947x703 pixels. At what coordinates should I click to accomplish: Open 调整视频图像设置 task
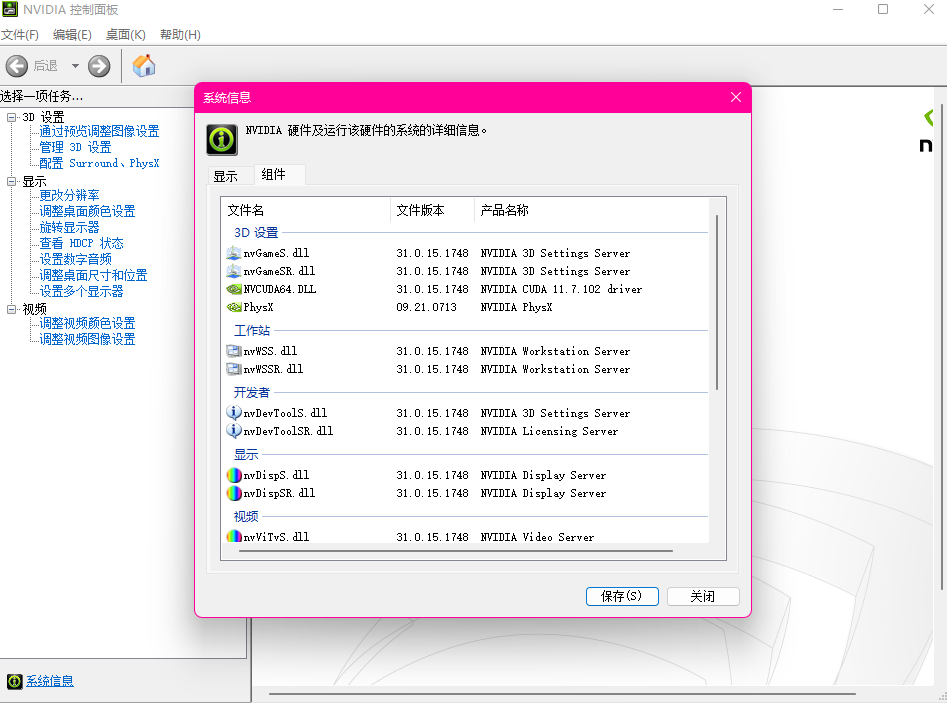pyautogui.click(x=88, y=339)
